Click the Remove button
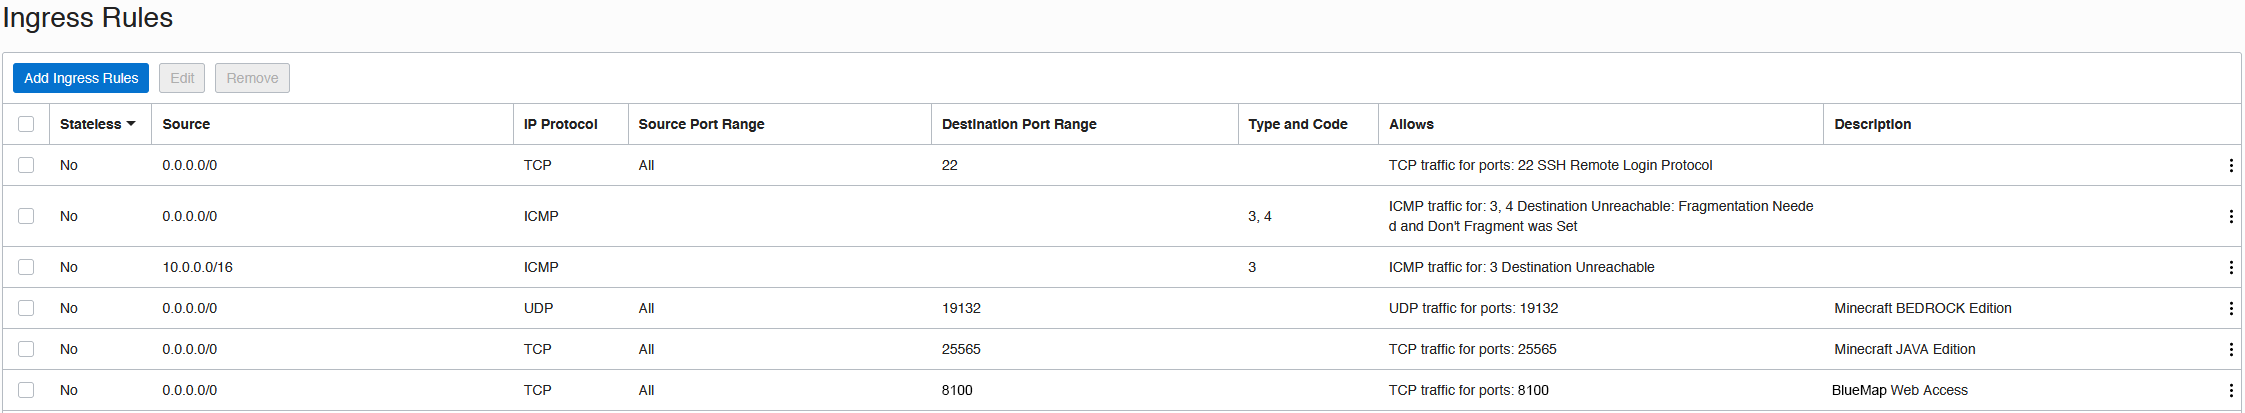Screen dimensions: 2245x413 [252, 78]
